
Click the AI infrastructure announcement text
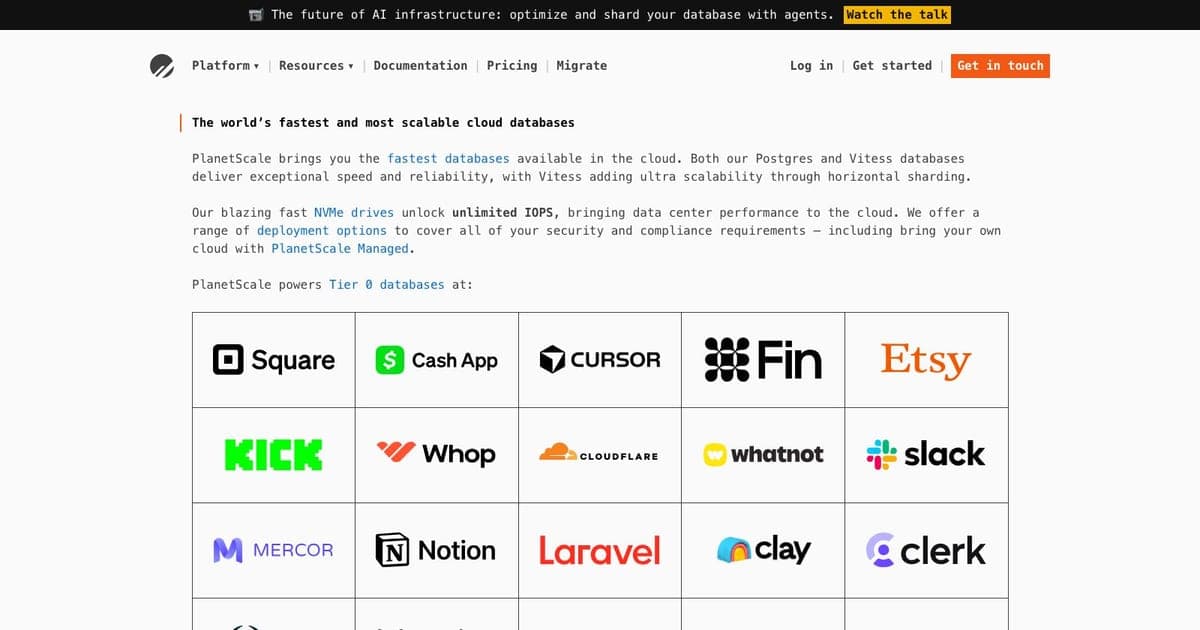552,15
